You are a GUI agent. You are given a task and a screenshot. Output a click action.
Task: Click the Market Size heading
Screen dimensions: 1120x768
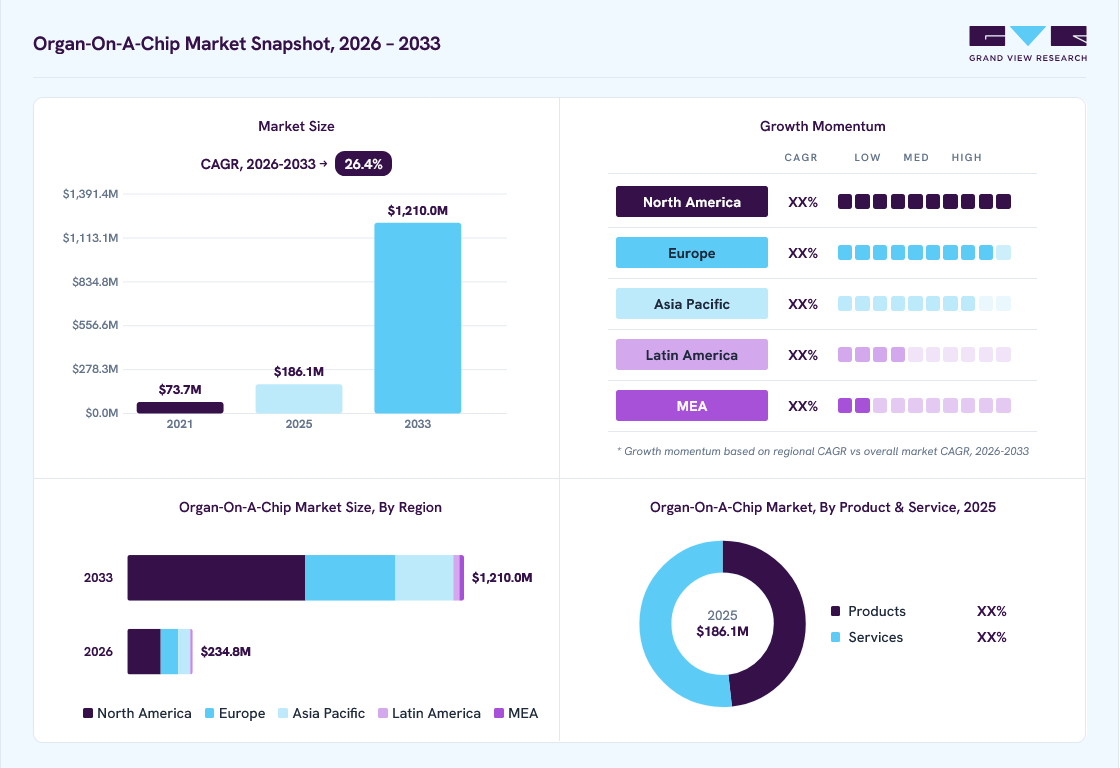[x=296, y=126]
